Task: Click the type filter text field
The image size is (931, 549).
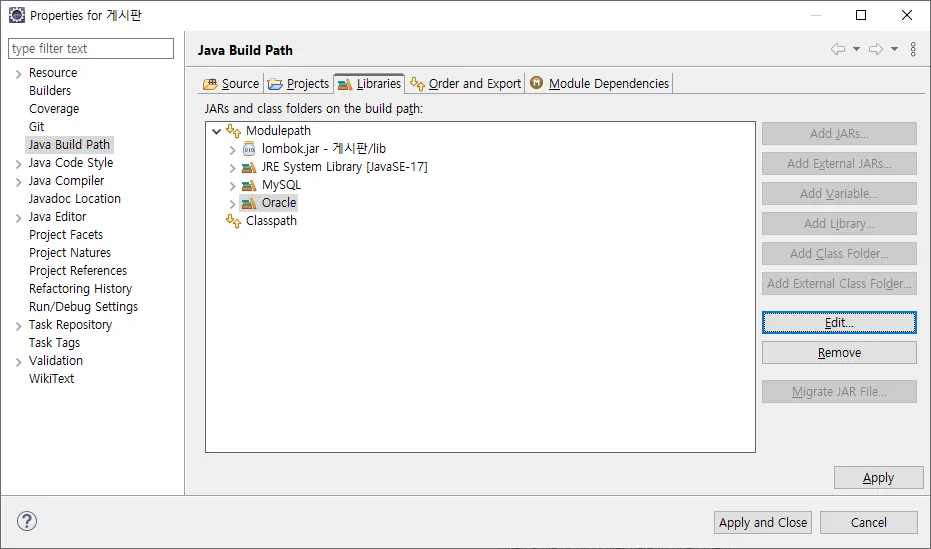Action: (x=90, y=48)
